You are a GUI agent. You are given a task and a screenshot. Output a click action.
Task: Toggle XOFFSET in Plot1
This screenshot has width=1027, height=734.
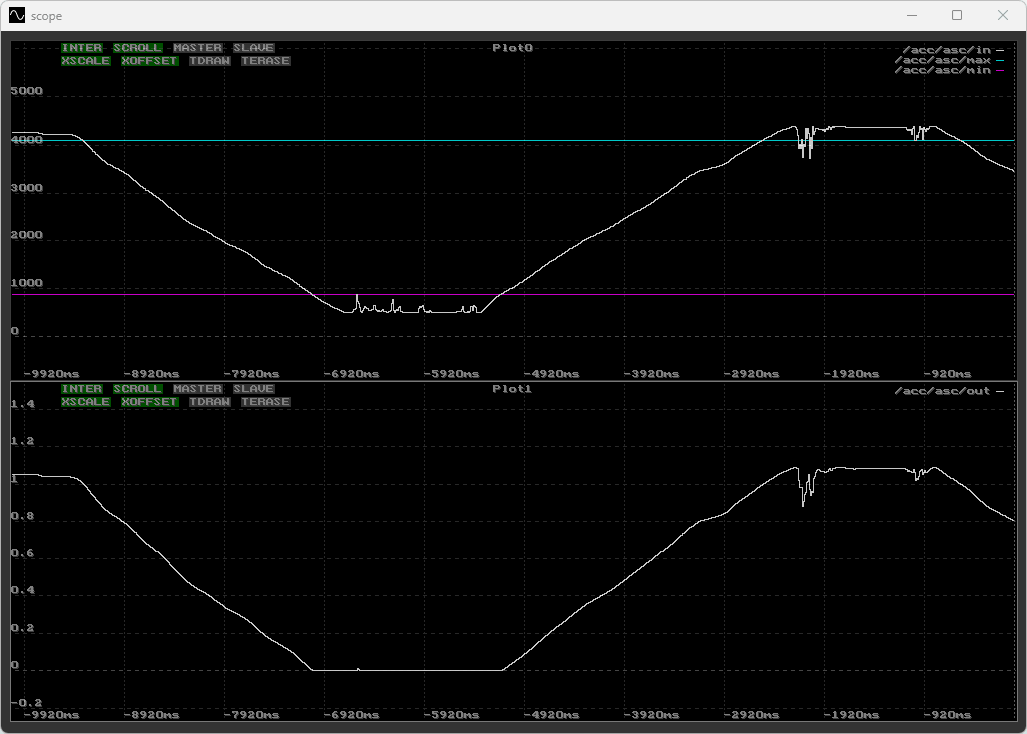point(149,402)
